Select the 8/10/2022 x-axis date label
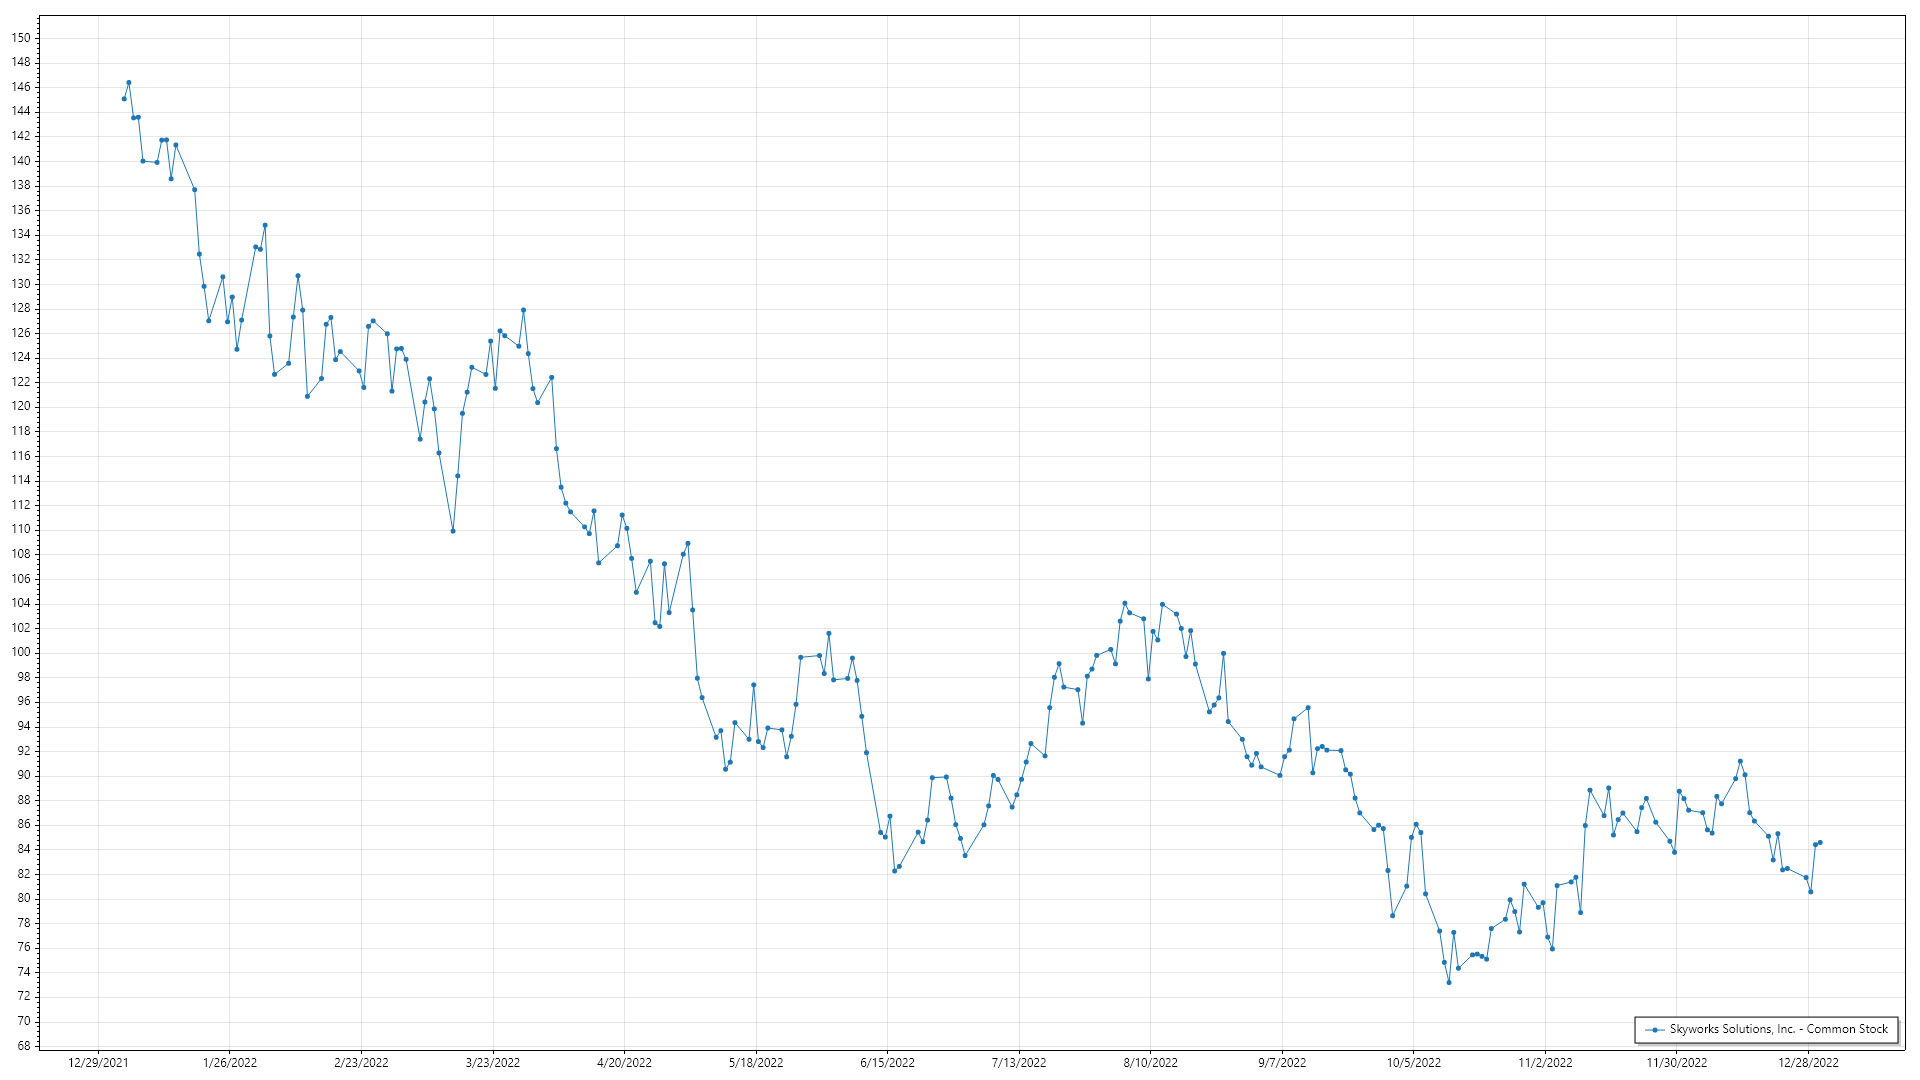The width and height of the screenshot is (1920, 1080). coord(1150,1063)
